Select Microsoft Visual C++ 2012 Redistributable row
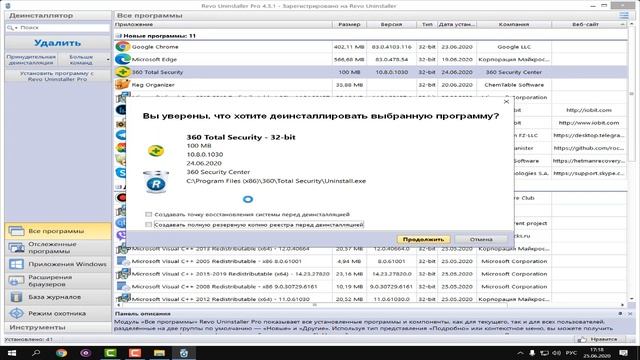640x360 pixels. (x=370, y=299)
